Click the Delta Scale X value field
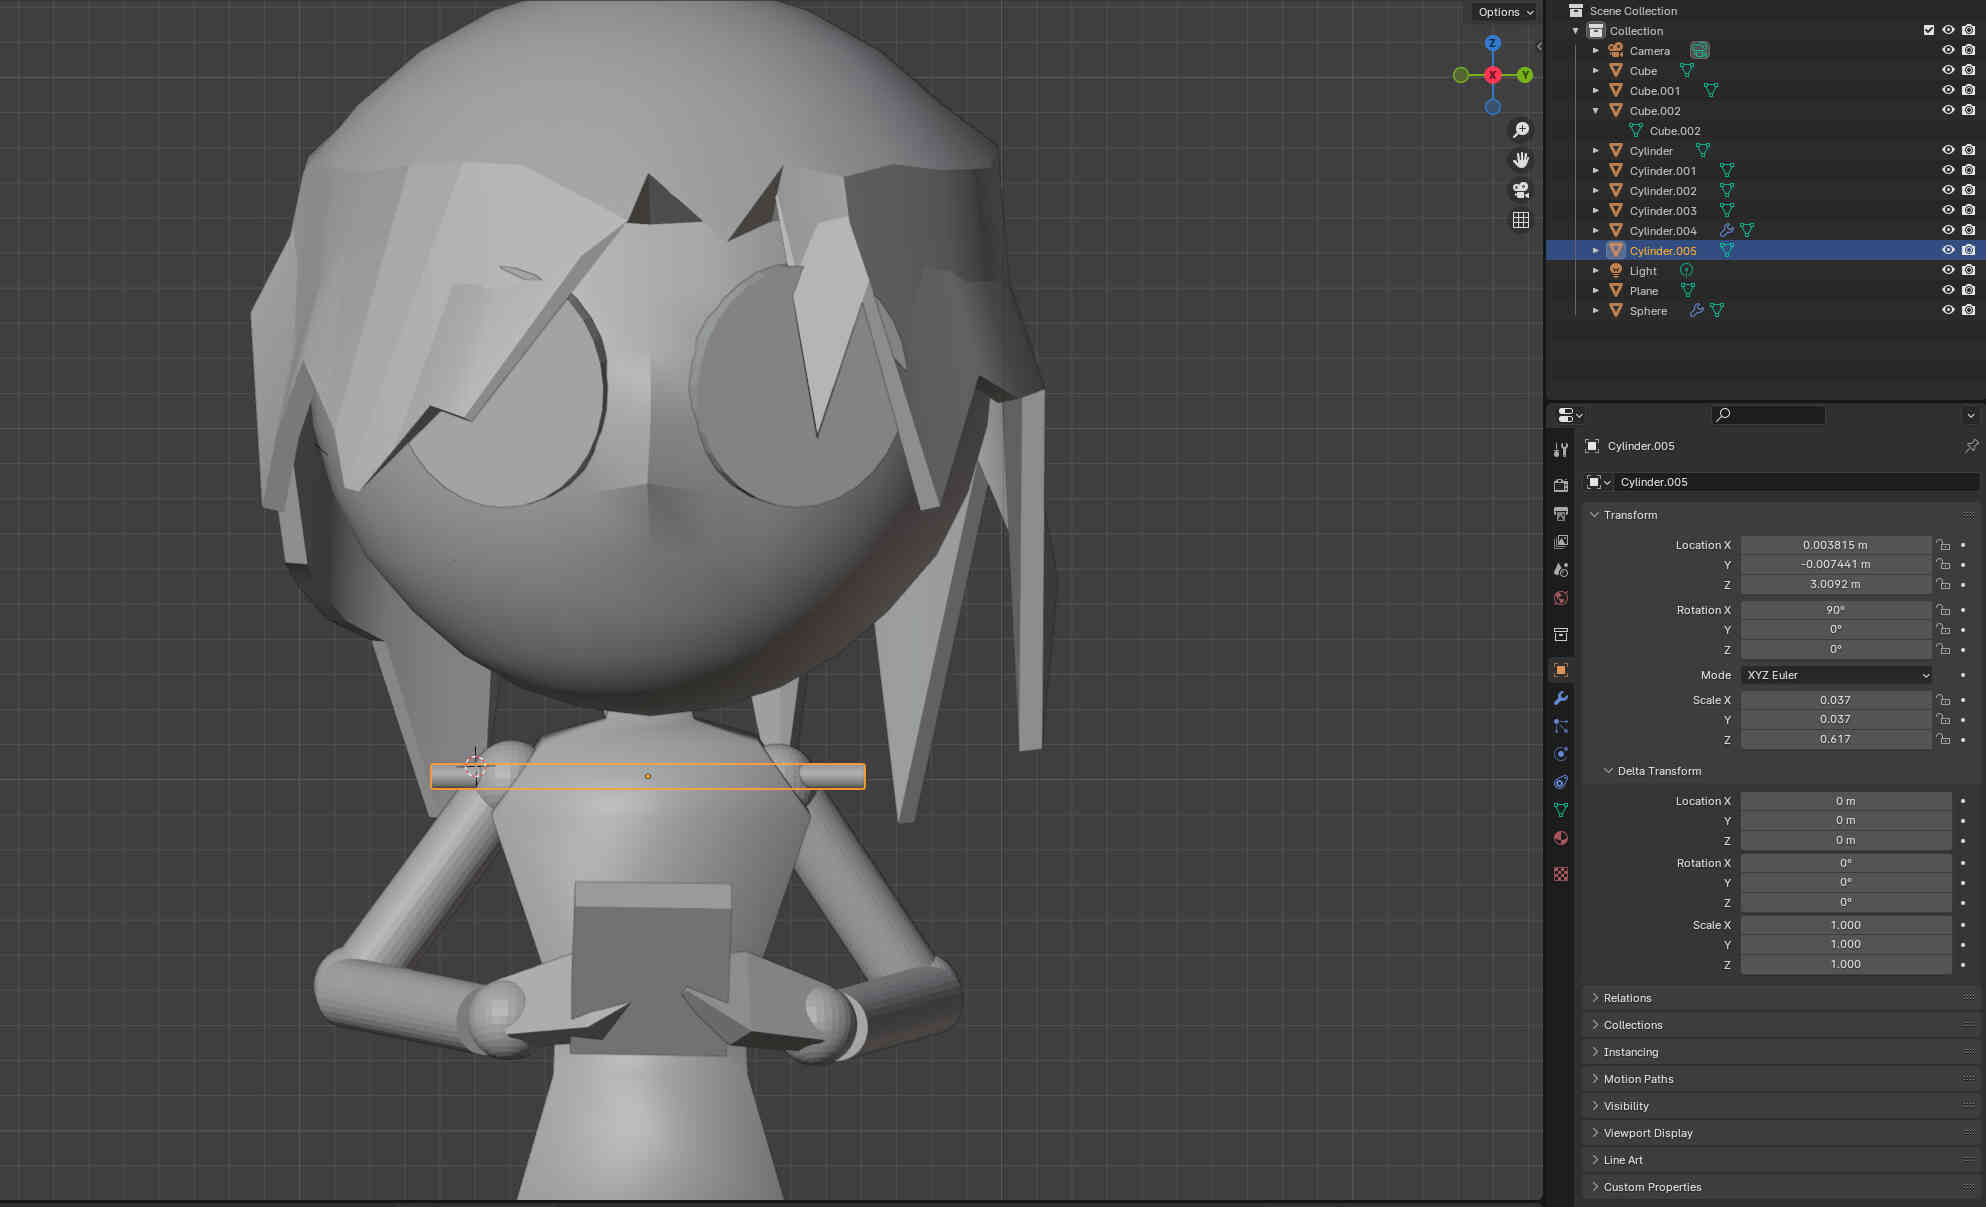Viewport: 1986px width, 1207px height. [1846, 925]
